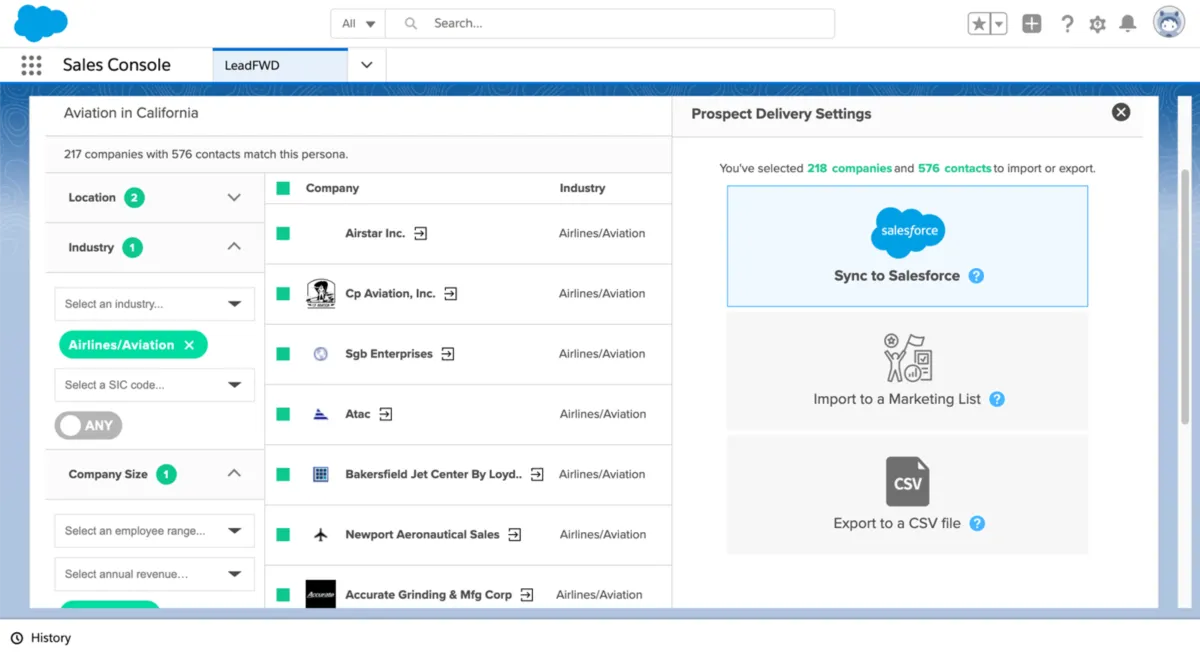Screen dimensions: 1200x653
Task: Open Airstar Inc. details arrow icon
Action: (421, 233)
